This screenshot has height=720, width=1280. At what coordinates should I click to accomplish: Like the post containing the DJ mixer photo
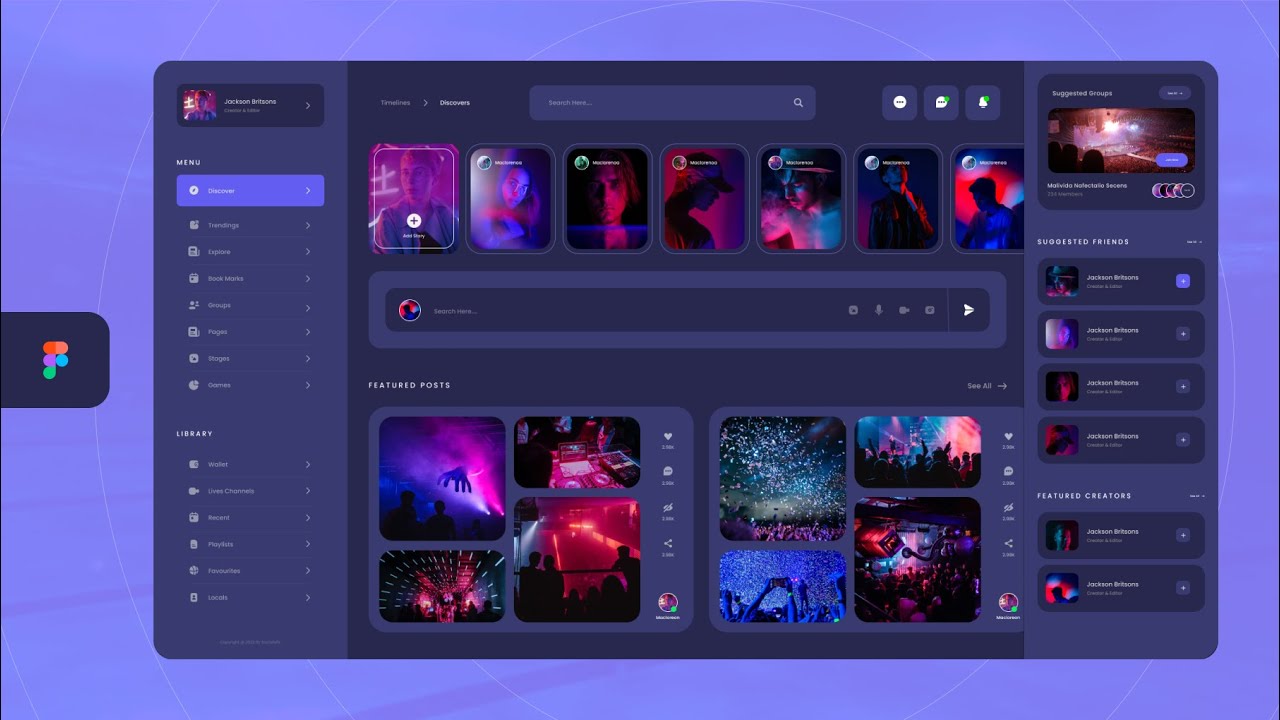668,436
